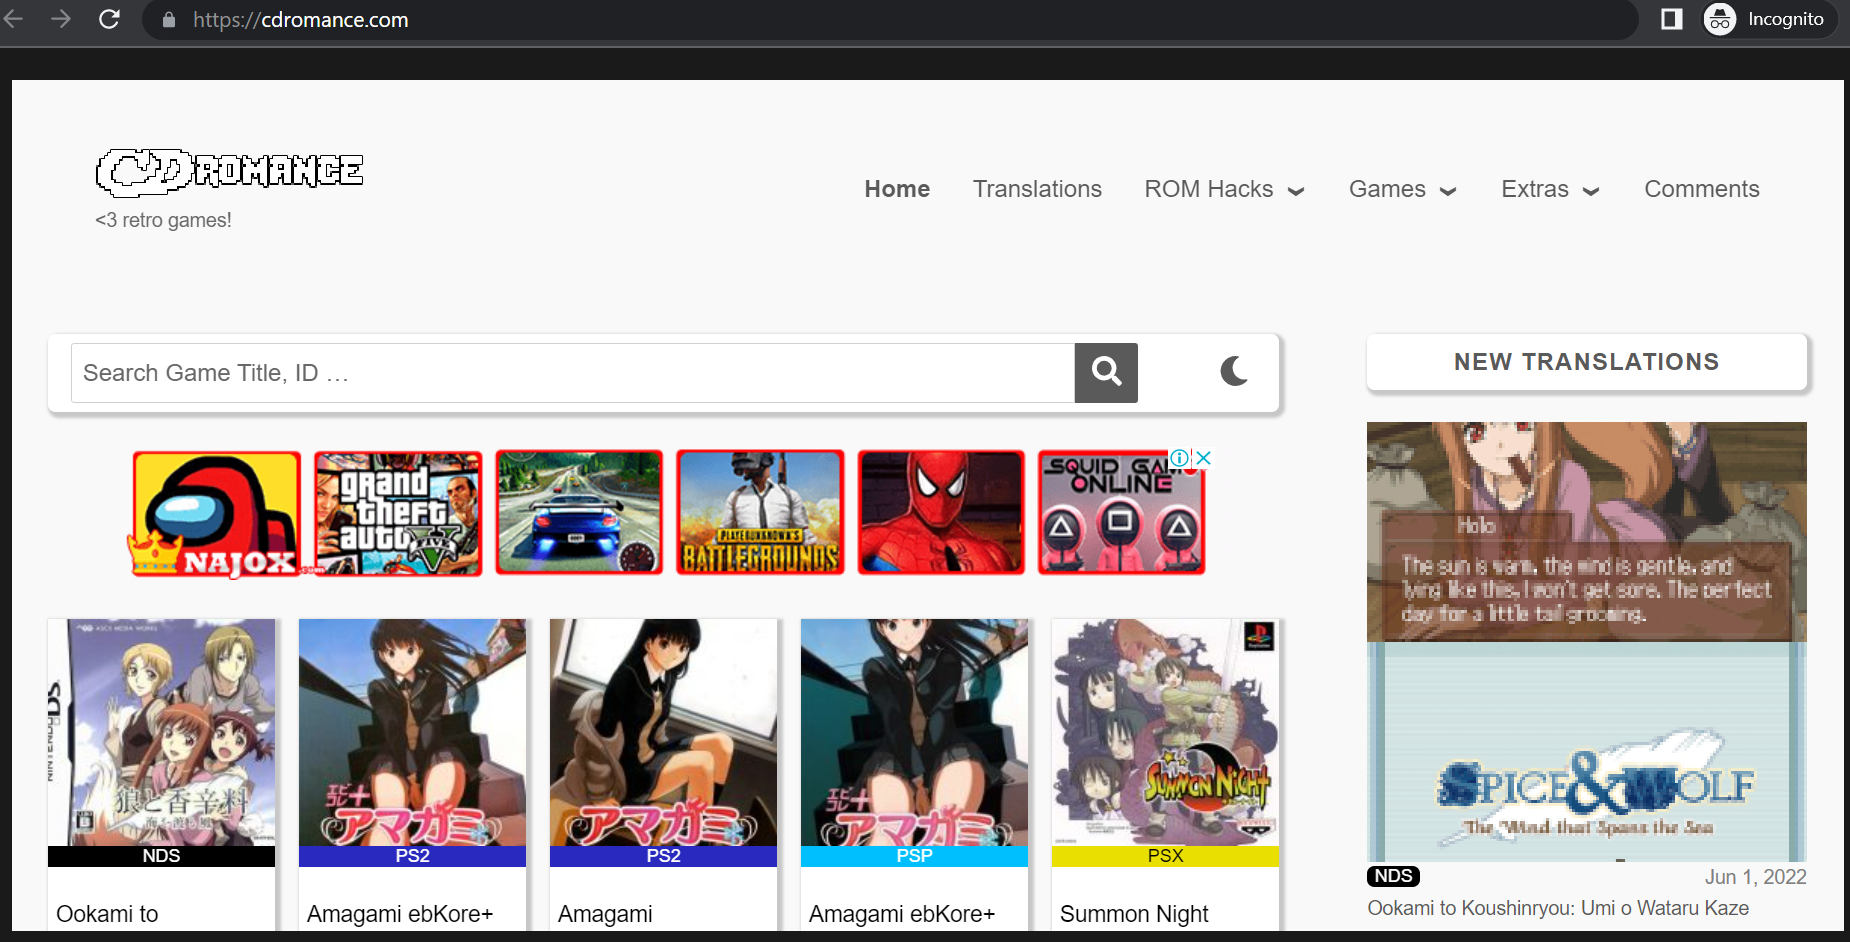Open the Comments menu item
This screenshot has width=1850, height=942.
click(x=1701, y=189)
